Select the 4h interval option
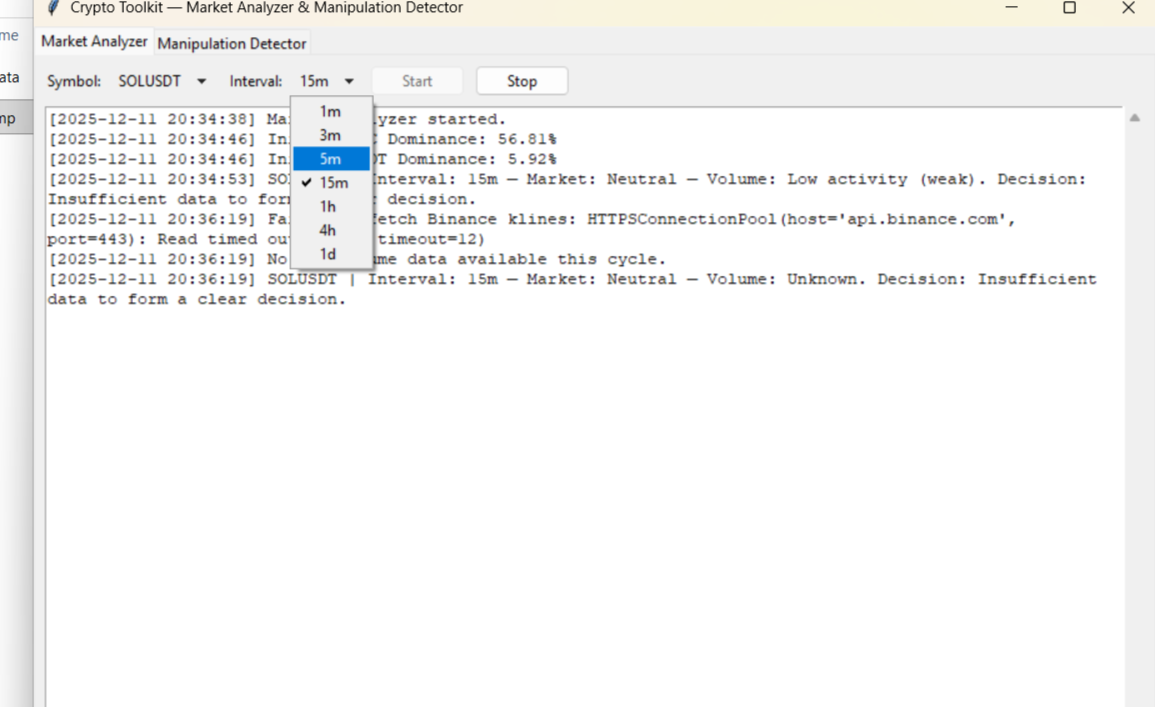This screenshot has width=1155, height=707. (330, 230)
